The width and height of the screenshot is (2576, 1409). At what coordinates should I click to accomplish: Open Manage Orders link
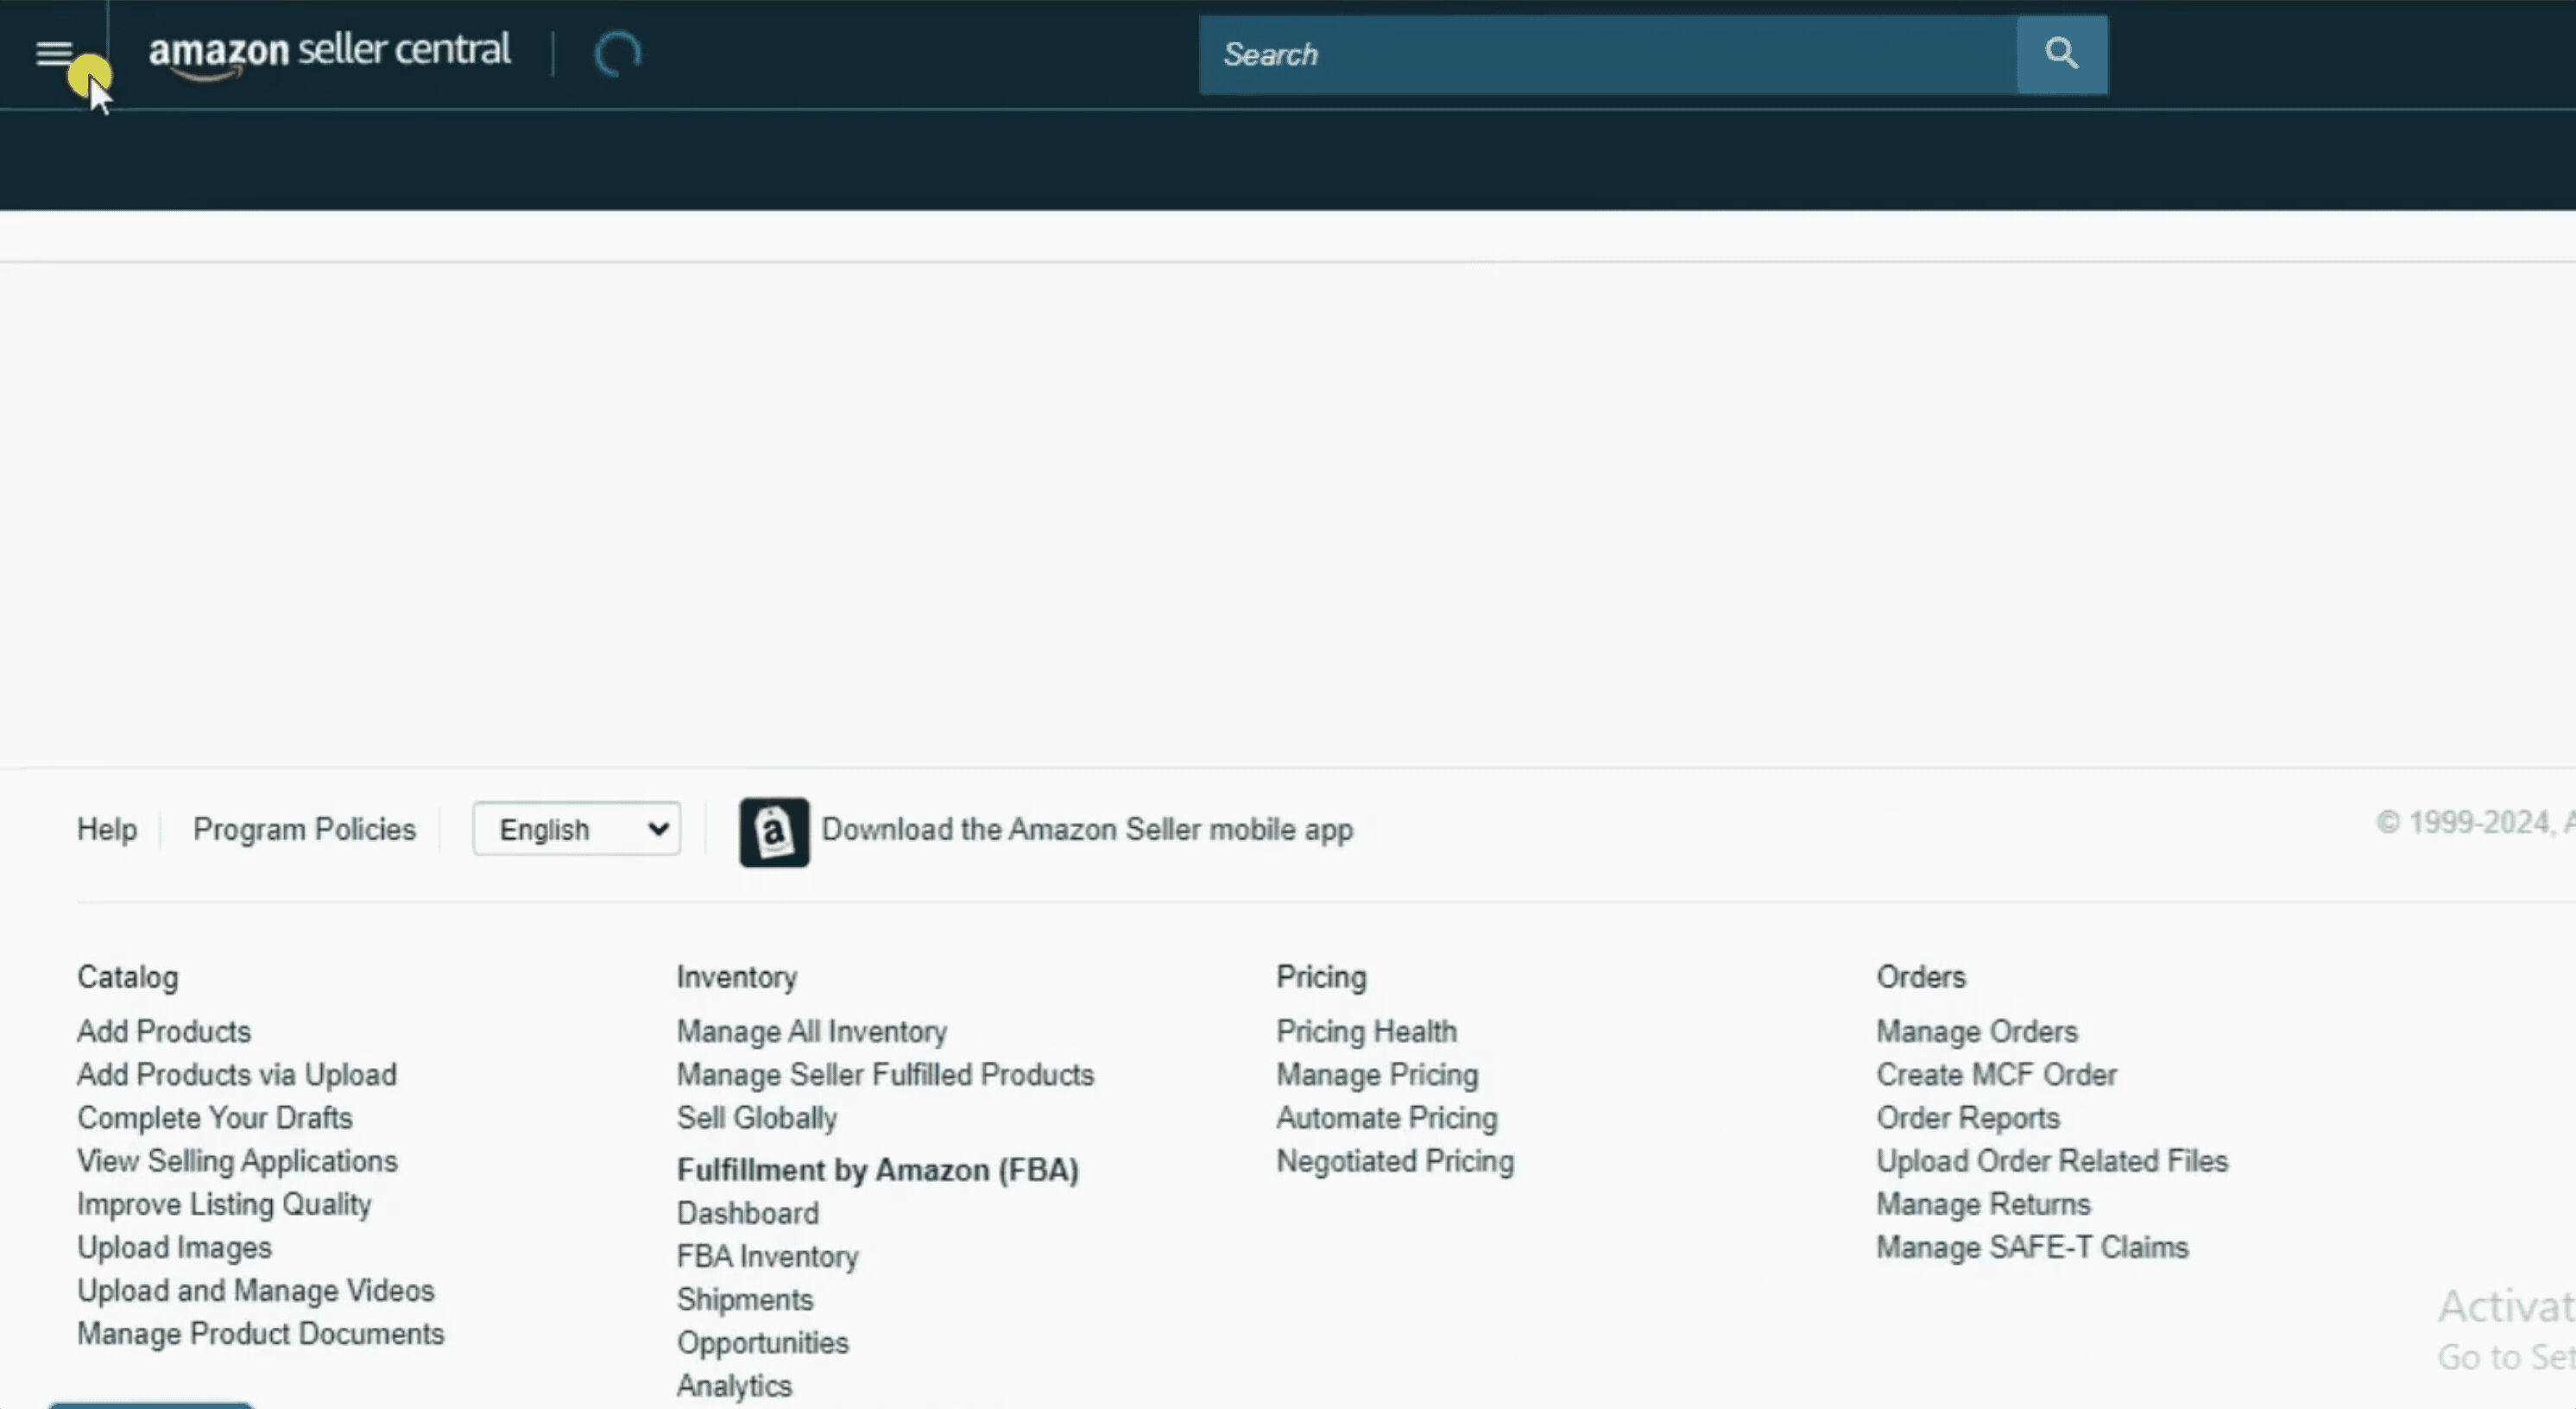(x=1976, y=1031)
